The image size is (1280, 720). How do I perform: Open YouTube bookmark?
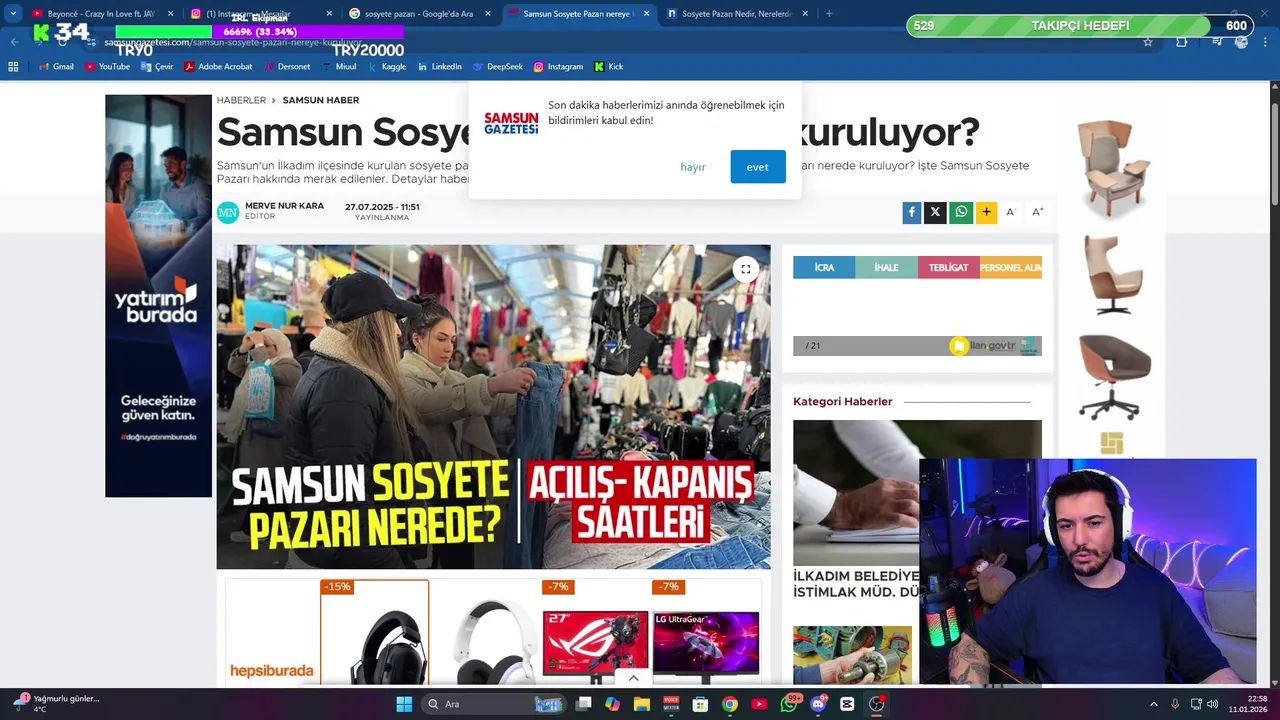click(107, 67)
